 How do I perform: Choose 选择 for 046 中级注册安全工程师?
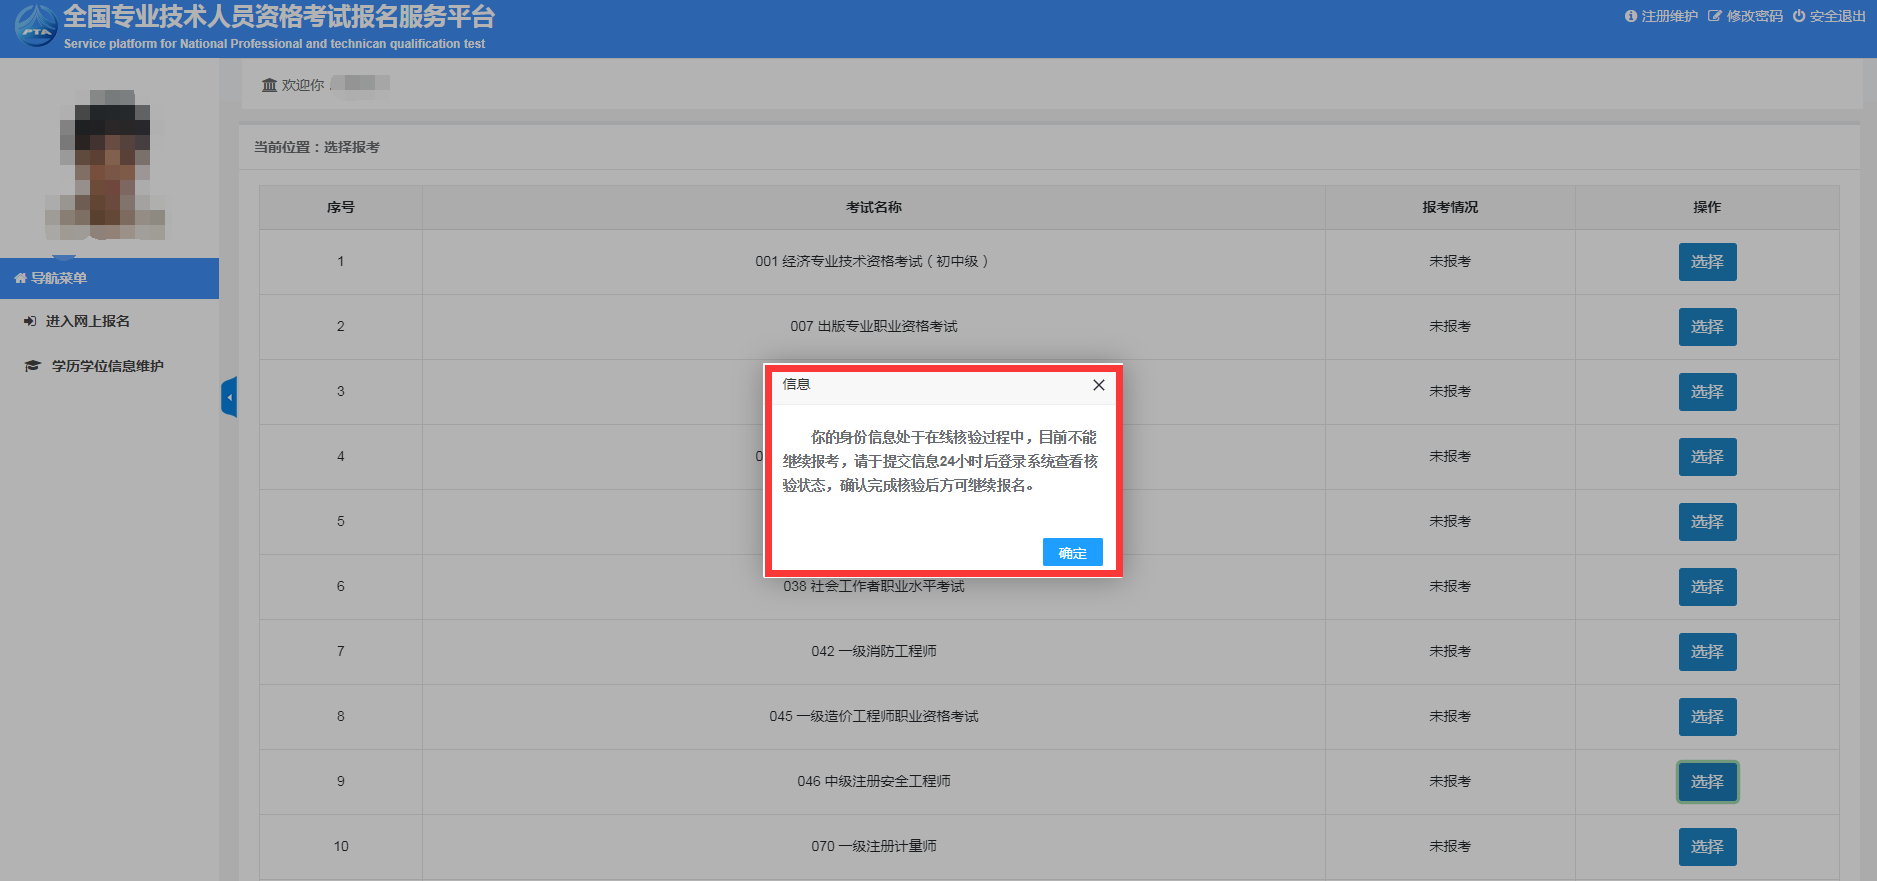click(1706, 782)
